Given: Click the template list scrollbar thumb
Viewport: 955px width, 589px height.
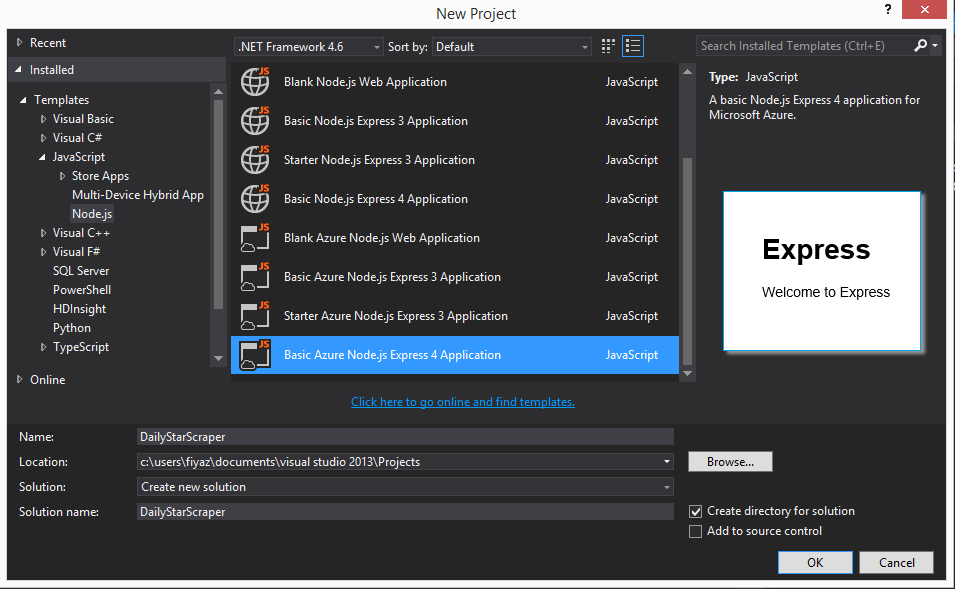Looking at the screenshot, I should 687,261.
